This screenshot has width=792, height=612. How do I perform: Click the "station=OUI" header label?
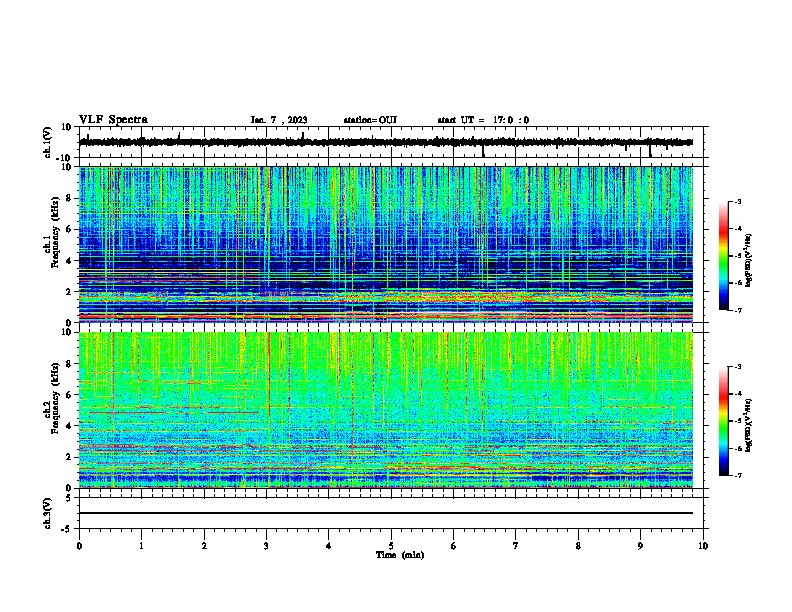pyautogui.click(x=370, y=120)
